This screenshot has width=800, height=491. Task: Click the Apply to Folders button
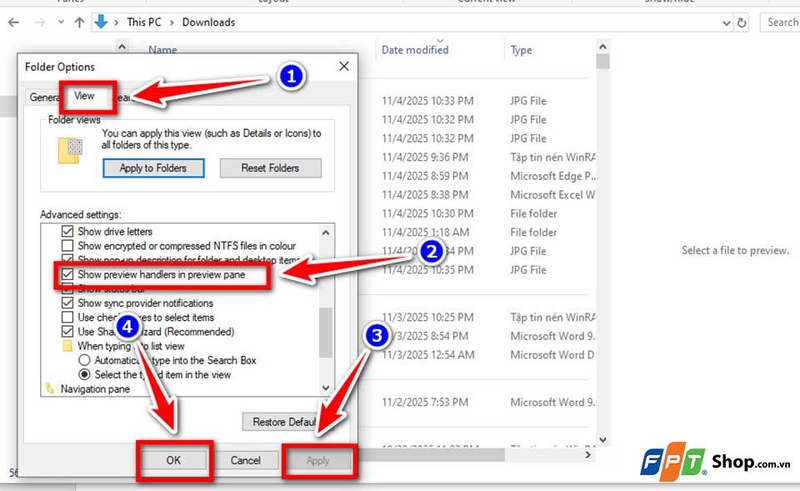point(153,168)
